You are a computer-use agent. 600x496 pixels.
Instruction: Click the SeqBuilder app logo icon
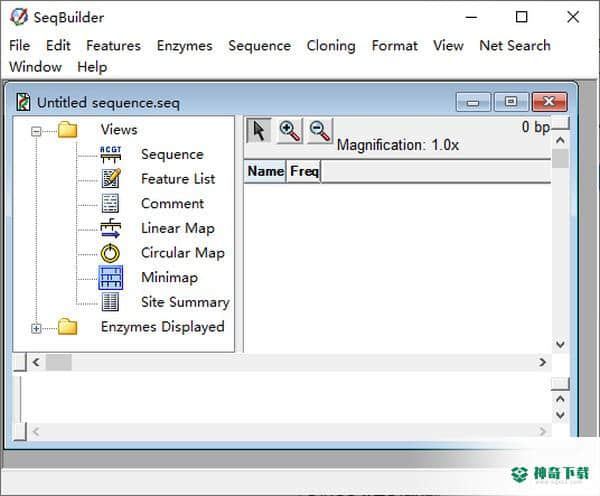click(19, 17)
